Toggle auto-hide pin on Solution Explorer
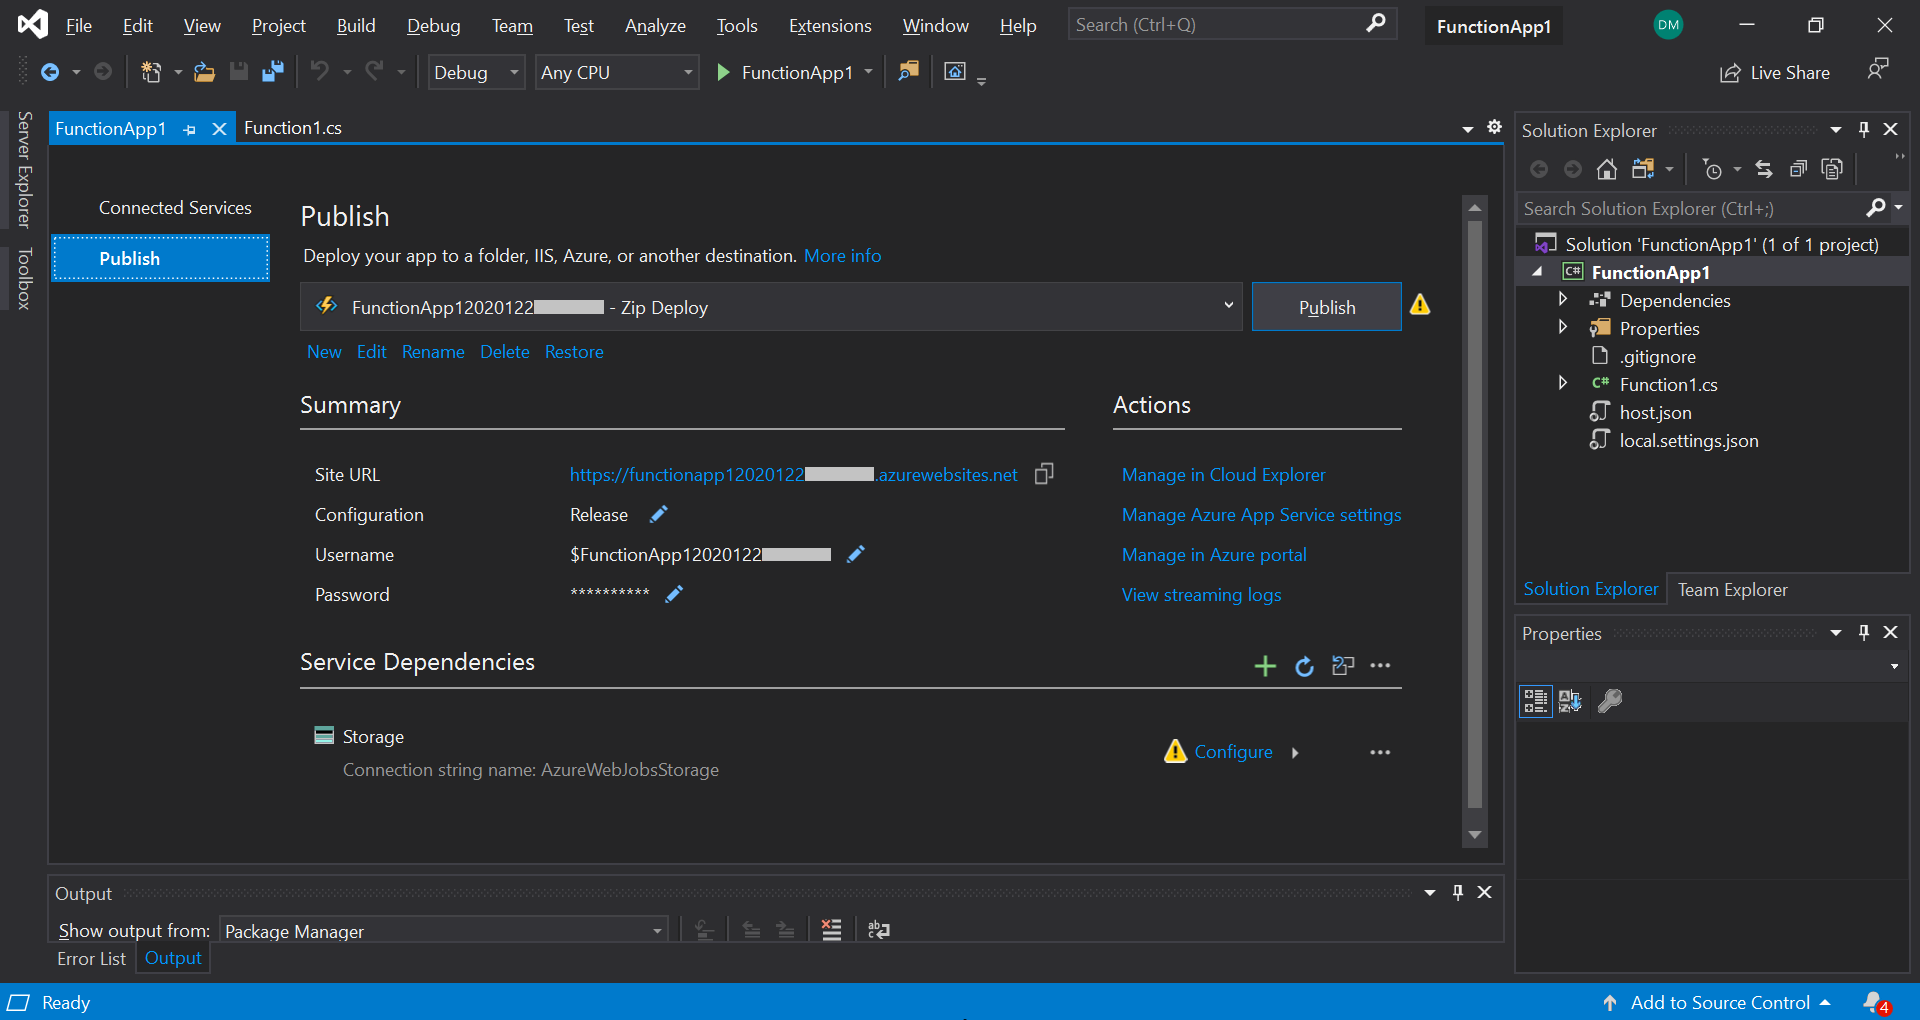 pyautogui.click(x=1864, y=130)
